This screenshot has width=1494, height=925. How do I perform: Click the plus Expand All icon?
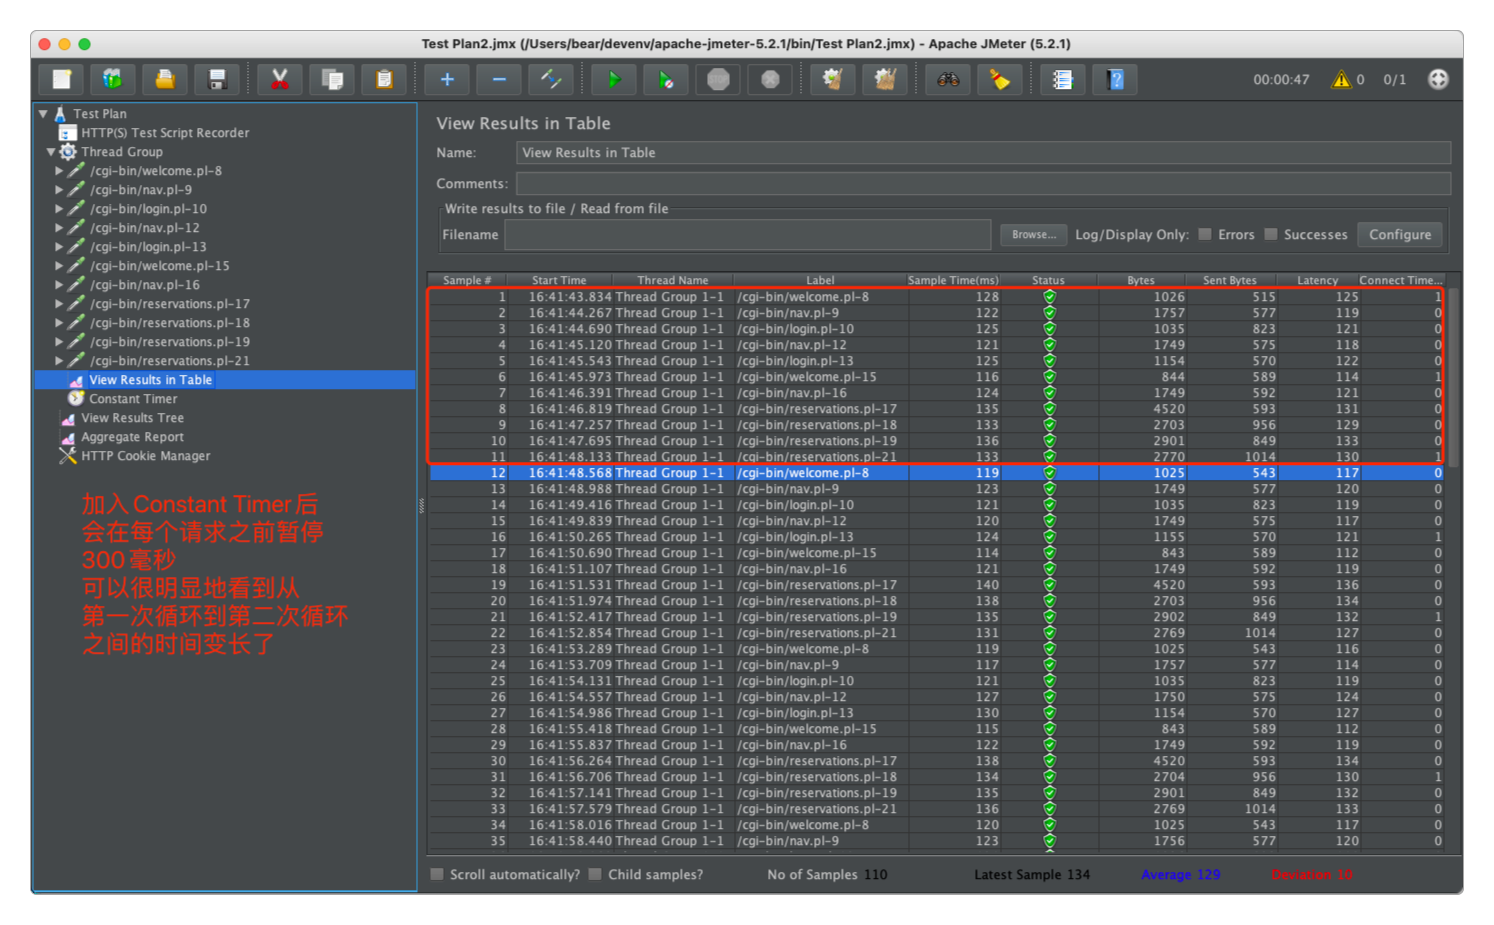[447, 79]
